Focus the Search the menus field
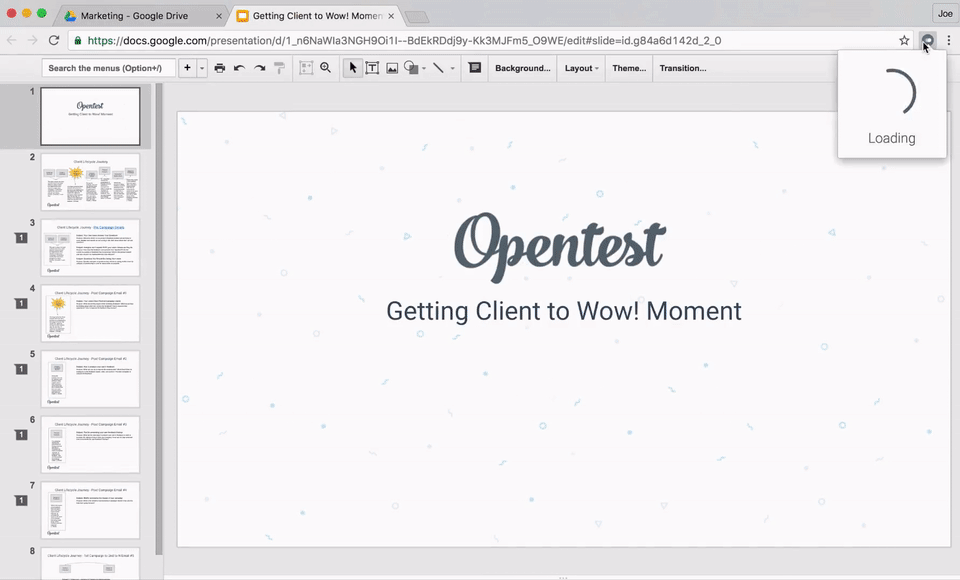The height and width of the screenshot is (580, 960). pyautogui.click(x=108, y=68)
